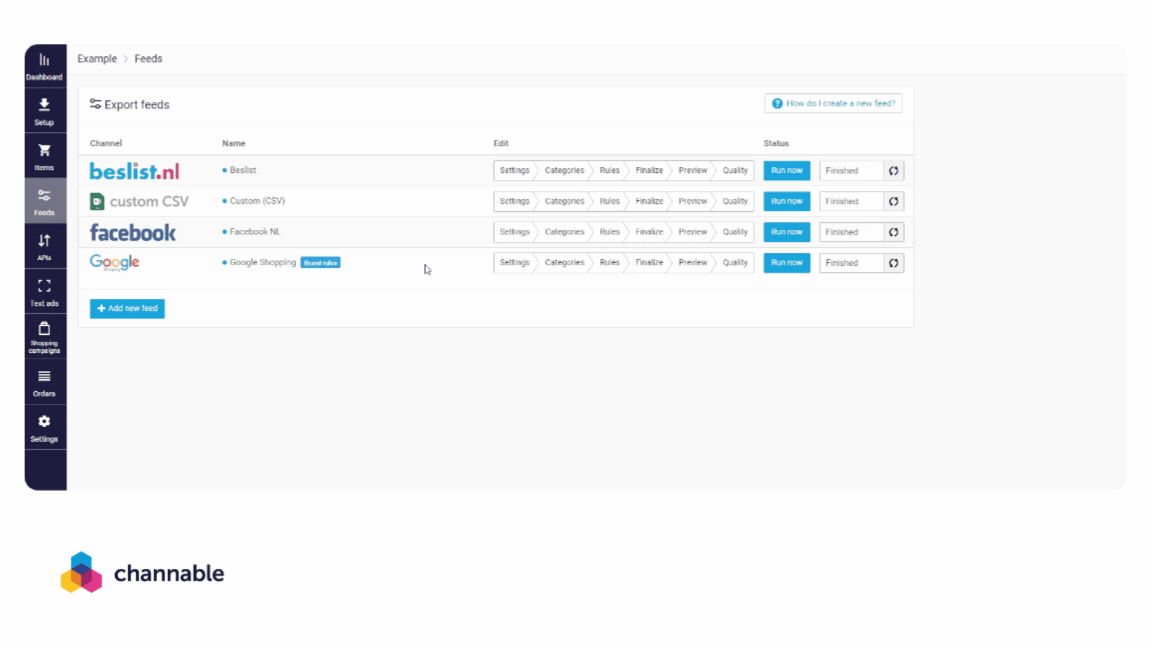
Task: Open Finalize step for Facebook NL feed
Action: pos(649,232)
